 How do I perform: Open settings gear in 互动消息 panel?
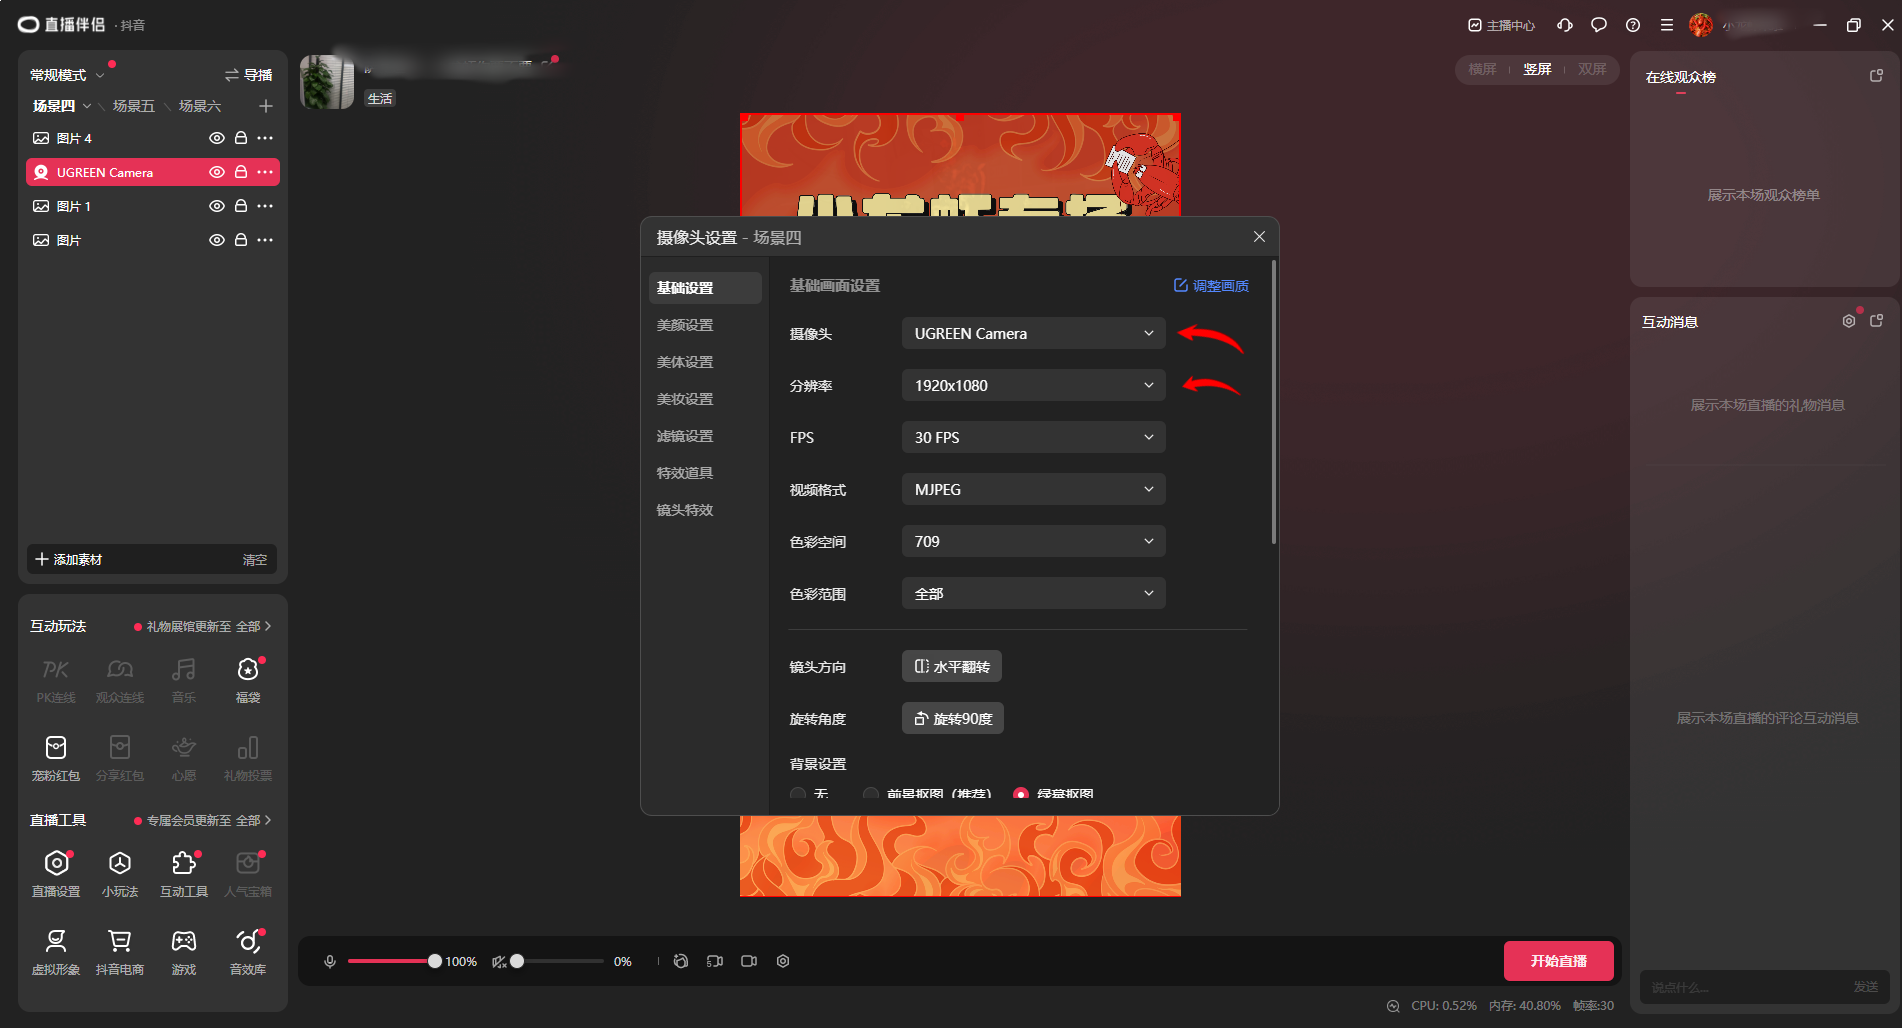click(x=1849, y=321)
